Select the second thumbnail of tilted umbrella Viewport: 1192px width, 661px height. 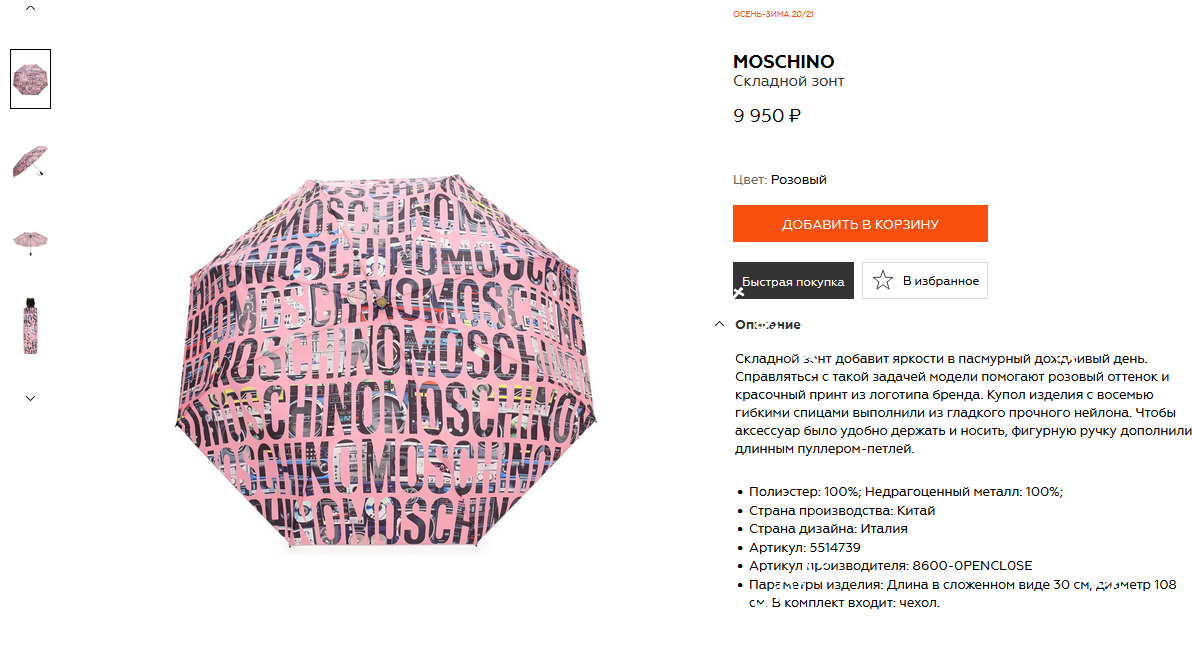click(30, 161)
